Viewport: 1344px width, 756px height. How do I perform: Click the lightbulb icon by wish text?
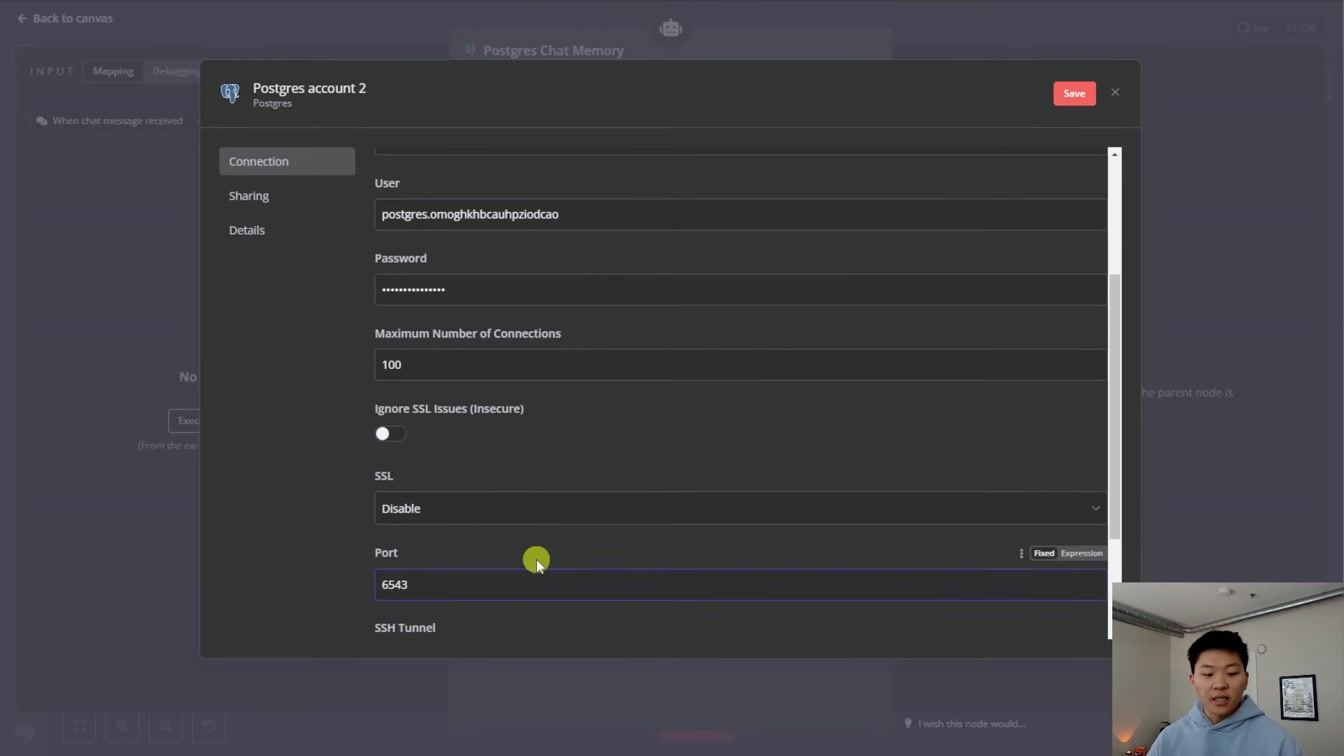tap(908, 723)
